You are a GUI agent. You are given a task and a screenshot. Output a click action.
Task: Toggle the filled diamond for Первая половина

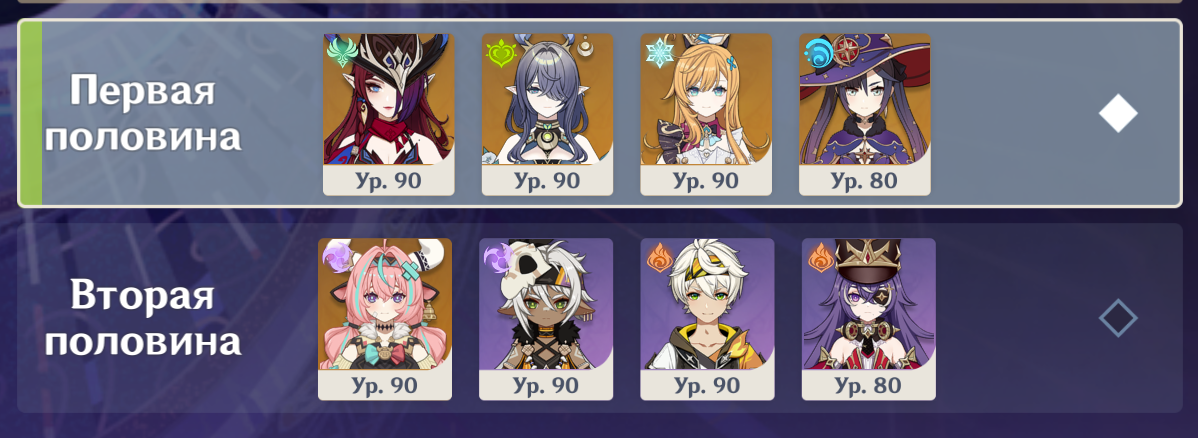[x=1118, y=113]
